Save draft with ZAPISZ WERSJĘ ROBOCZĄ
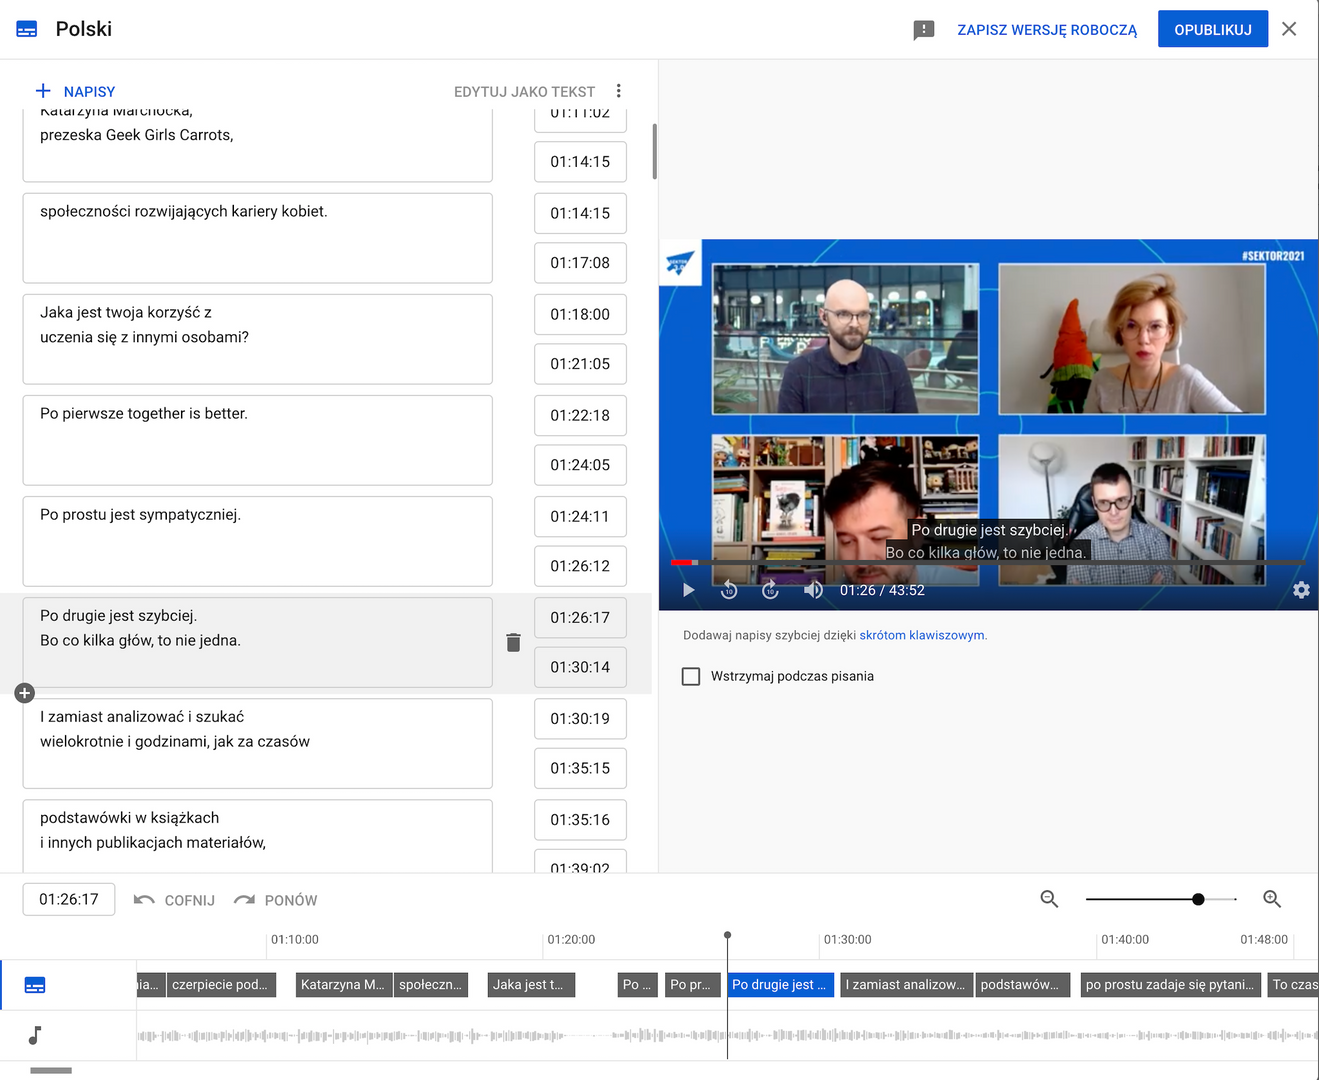This screenshot has height=1080, width=1319. 1046,30
